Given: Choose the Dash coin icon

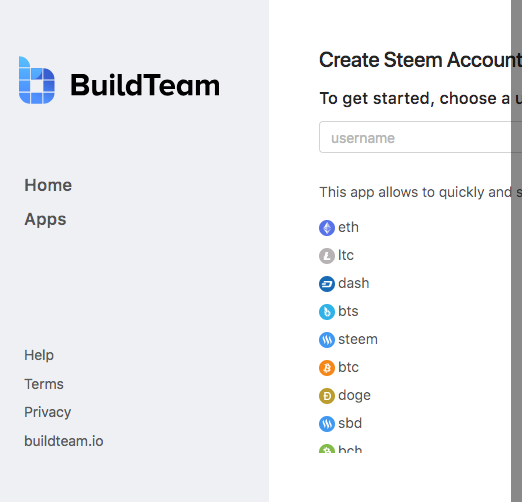Looking at the screenshot, I should click(x=327, y=284).
